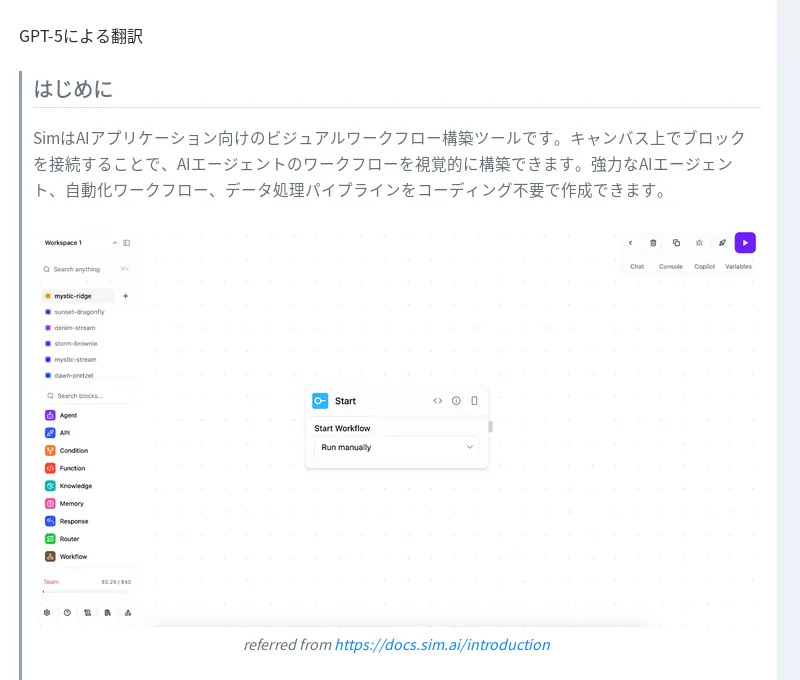Switch to the Variables tab
Image resolution: width=800 pixels, height=680 pixels.
[738, 266]
